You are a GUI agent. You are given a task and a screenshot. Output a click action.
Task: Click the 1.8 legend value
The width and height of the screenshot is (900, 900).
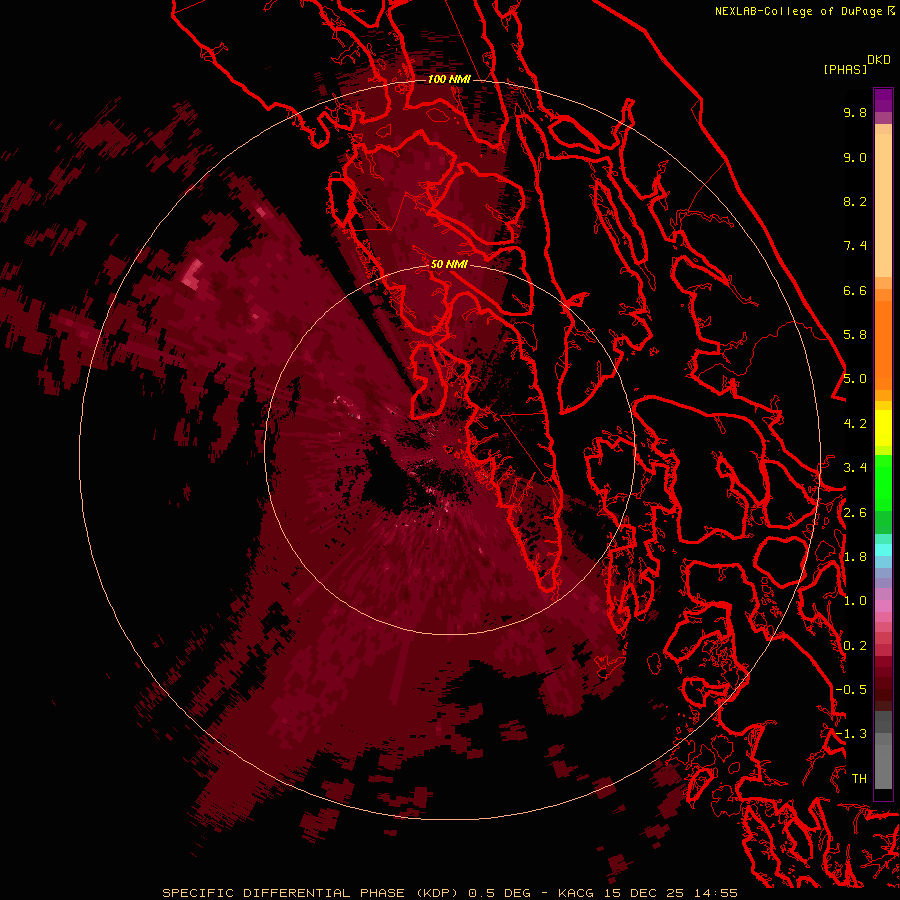click(x=855, y=557)
